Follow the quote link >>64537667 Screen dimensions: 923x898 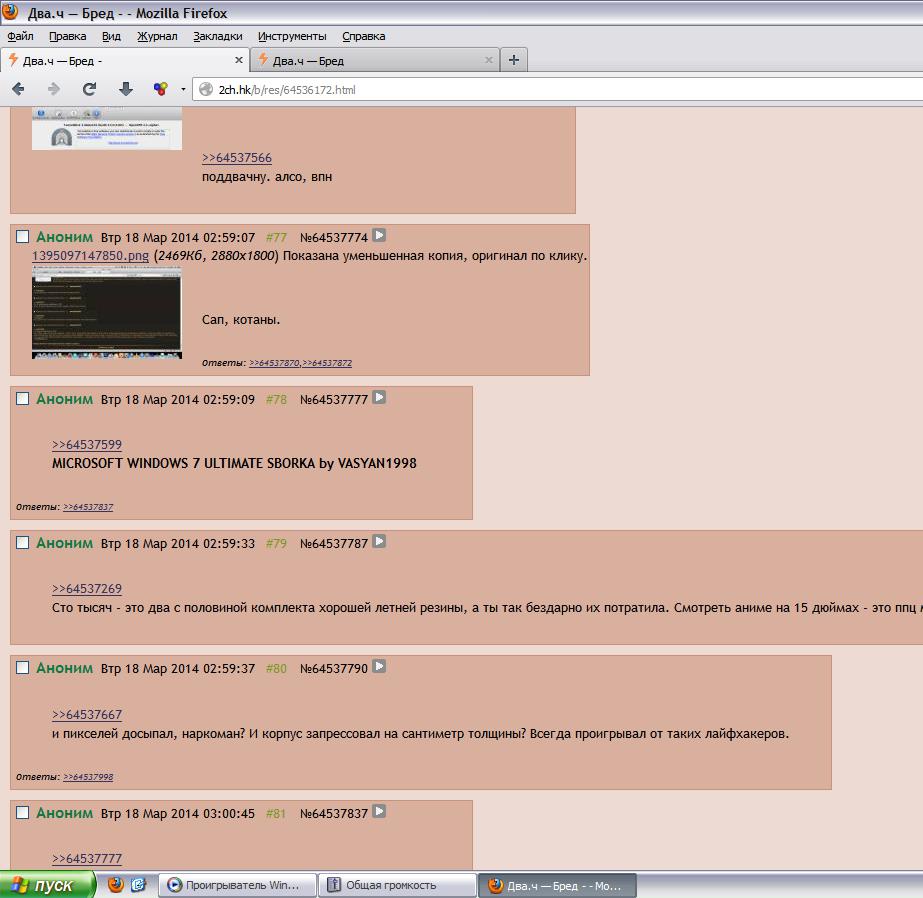[x=87, y=714]
